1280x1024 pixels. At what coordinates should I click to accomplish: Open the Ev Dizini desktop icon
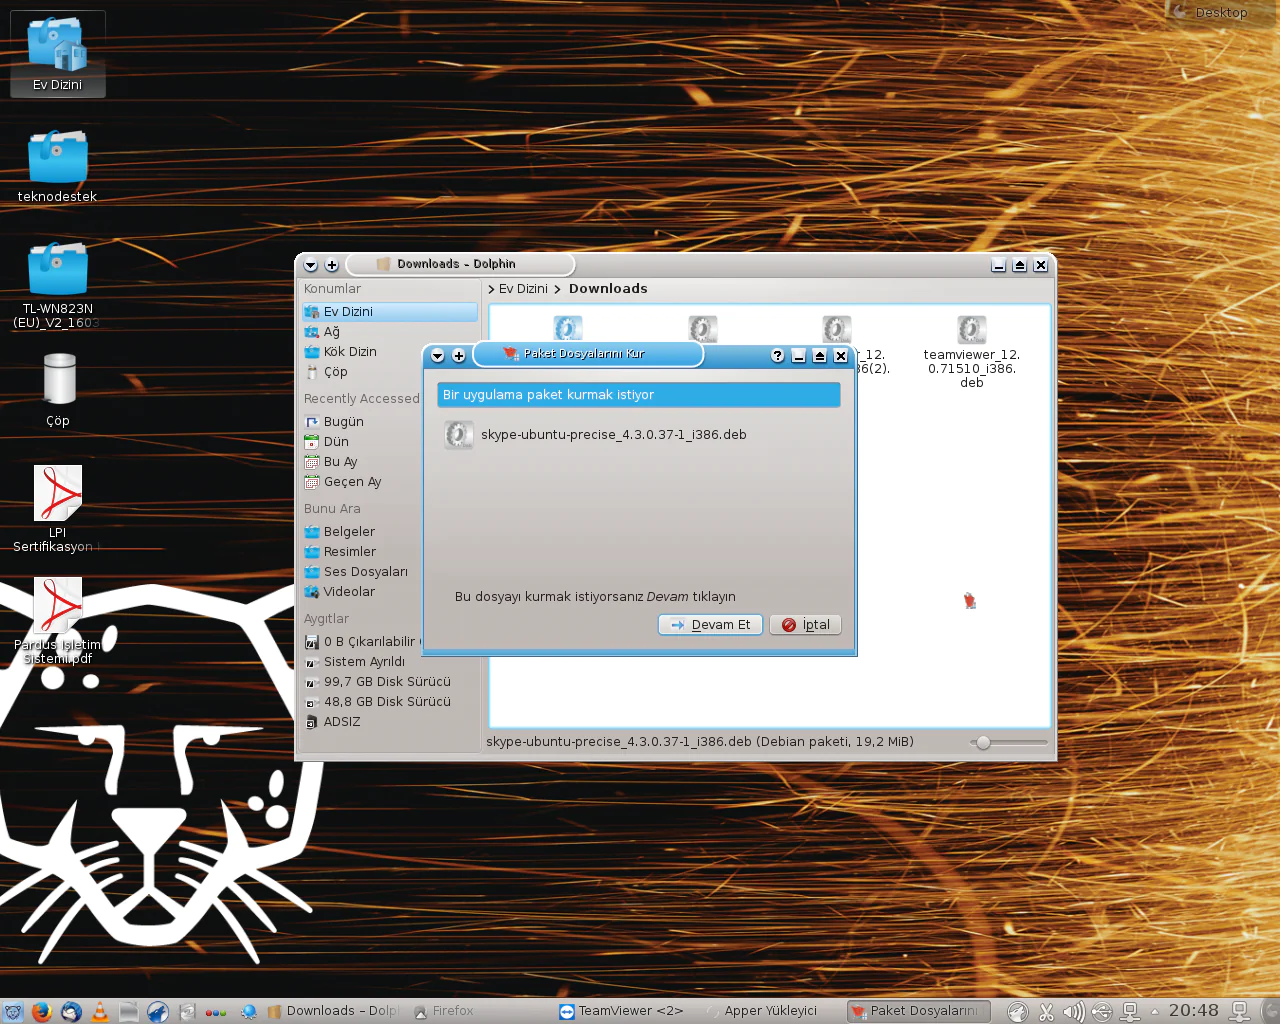[57, 53]
